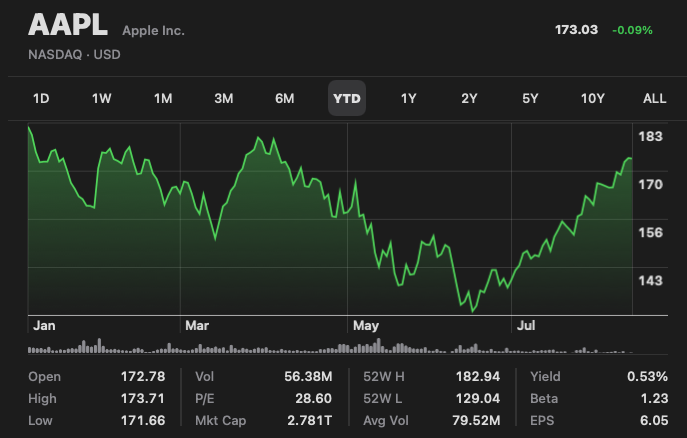The image size is (687, 438).
Task: Click the P/E value 28.60
Action: (313, 399)
